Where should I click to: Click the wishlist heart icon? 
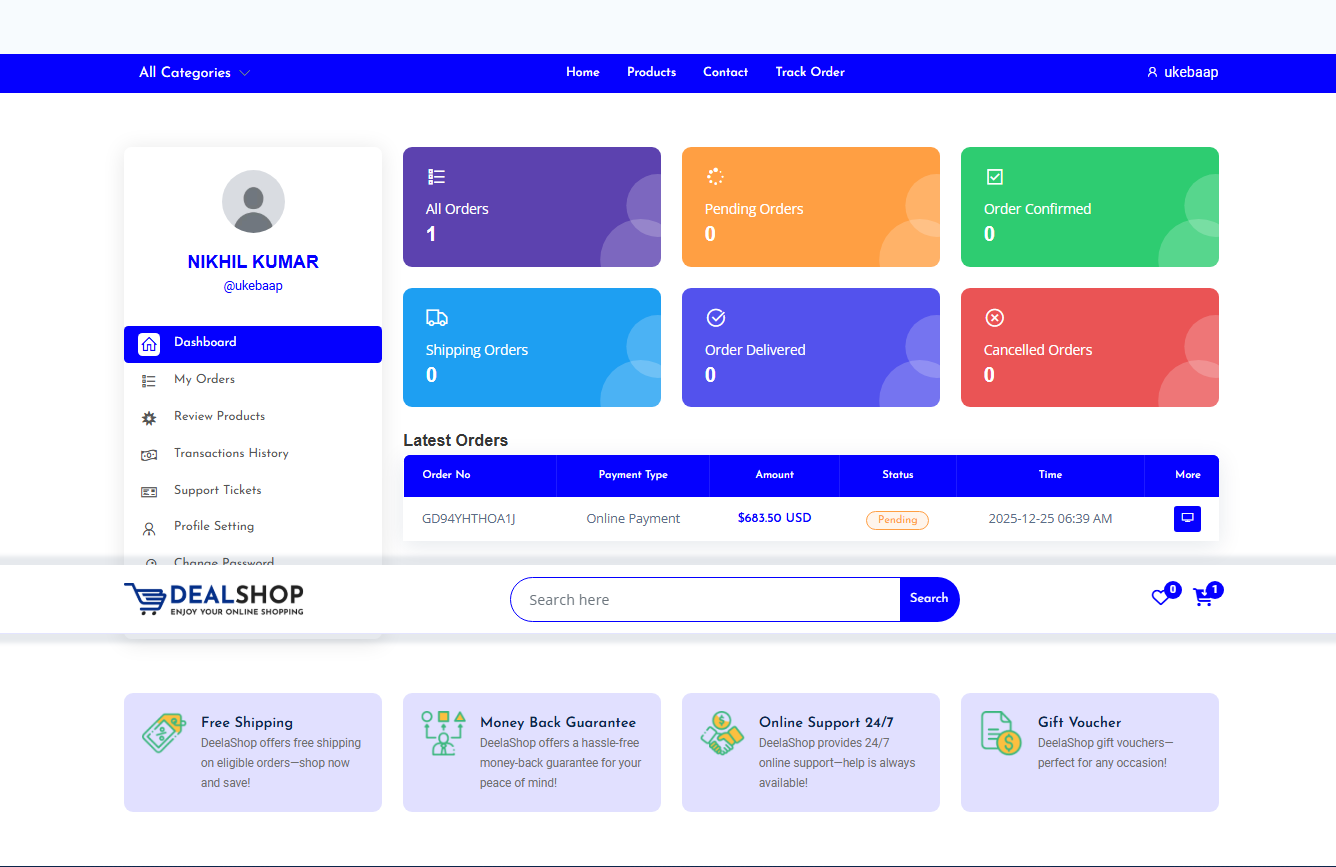[1160, 598]
